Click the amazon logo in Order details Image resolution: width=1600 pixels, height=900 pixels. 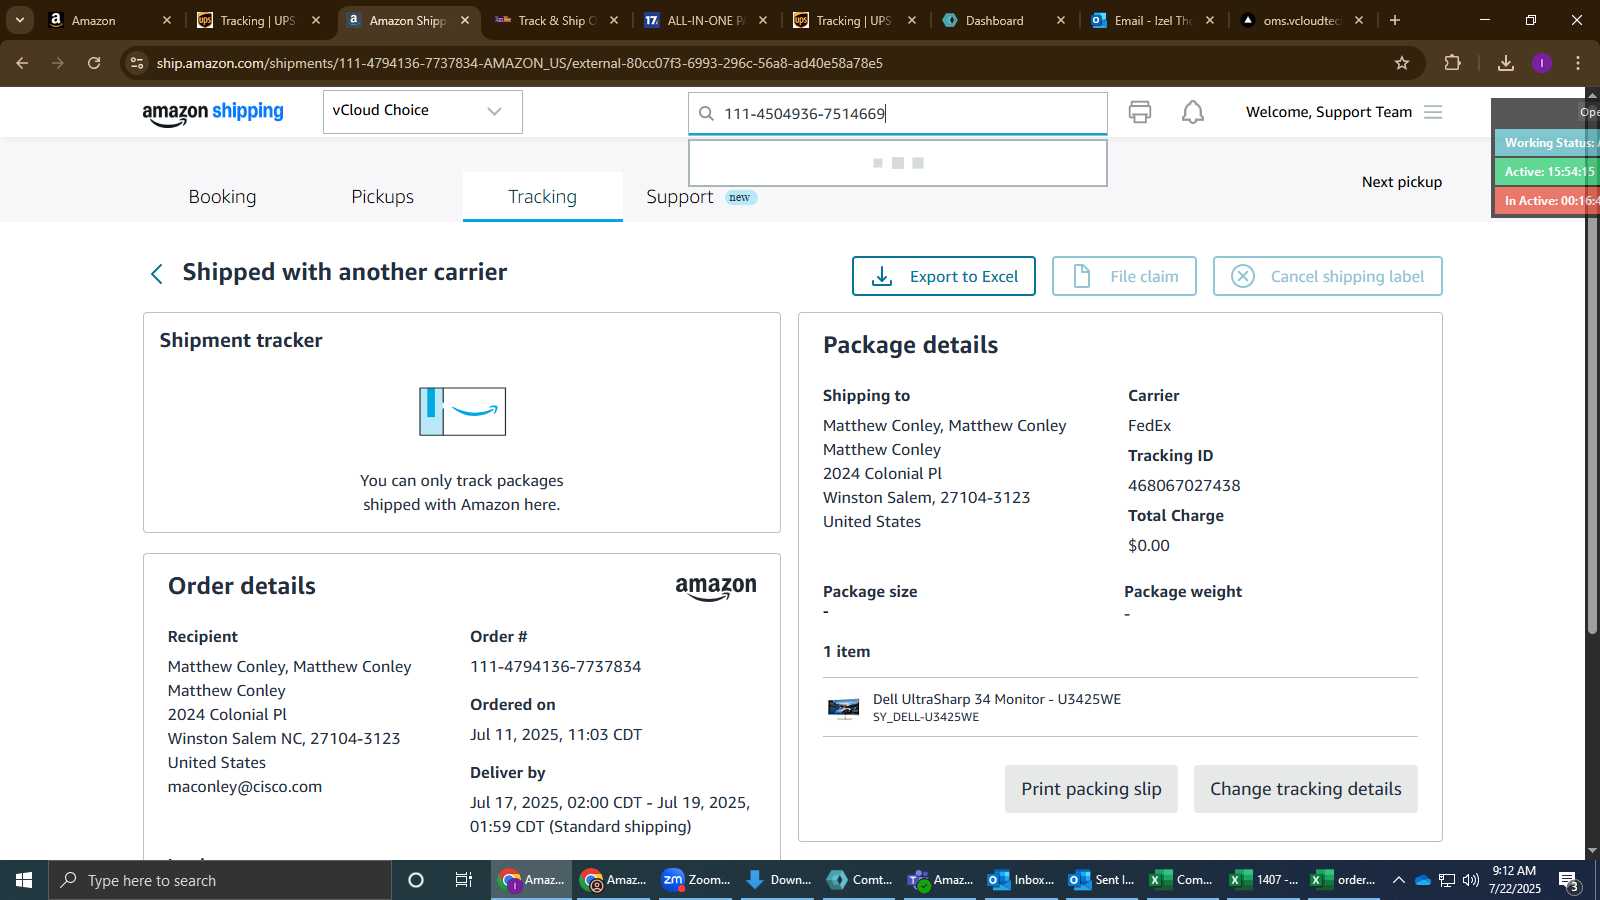coord(716,588)
